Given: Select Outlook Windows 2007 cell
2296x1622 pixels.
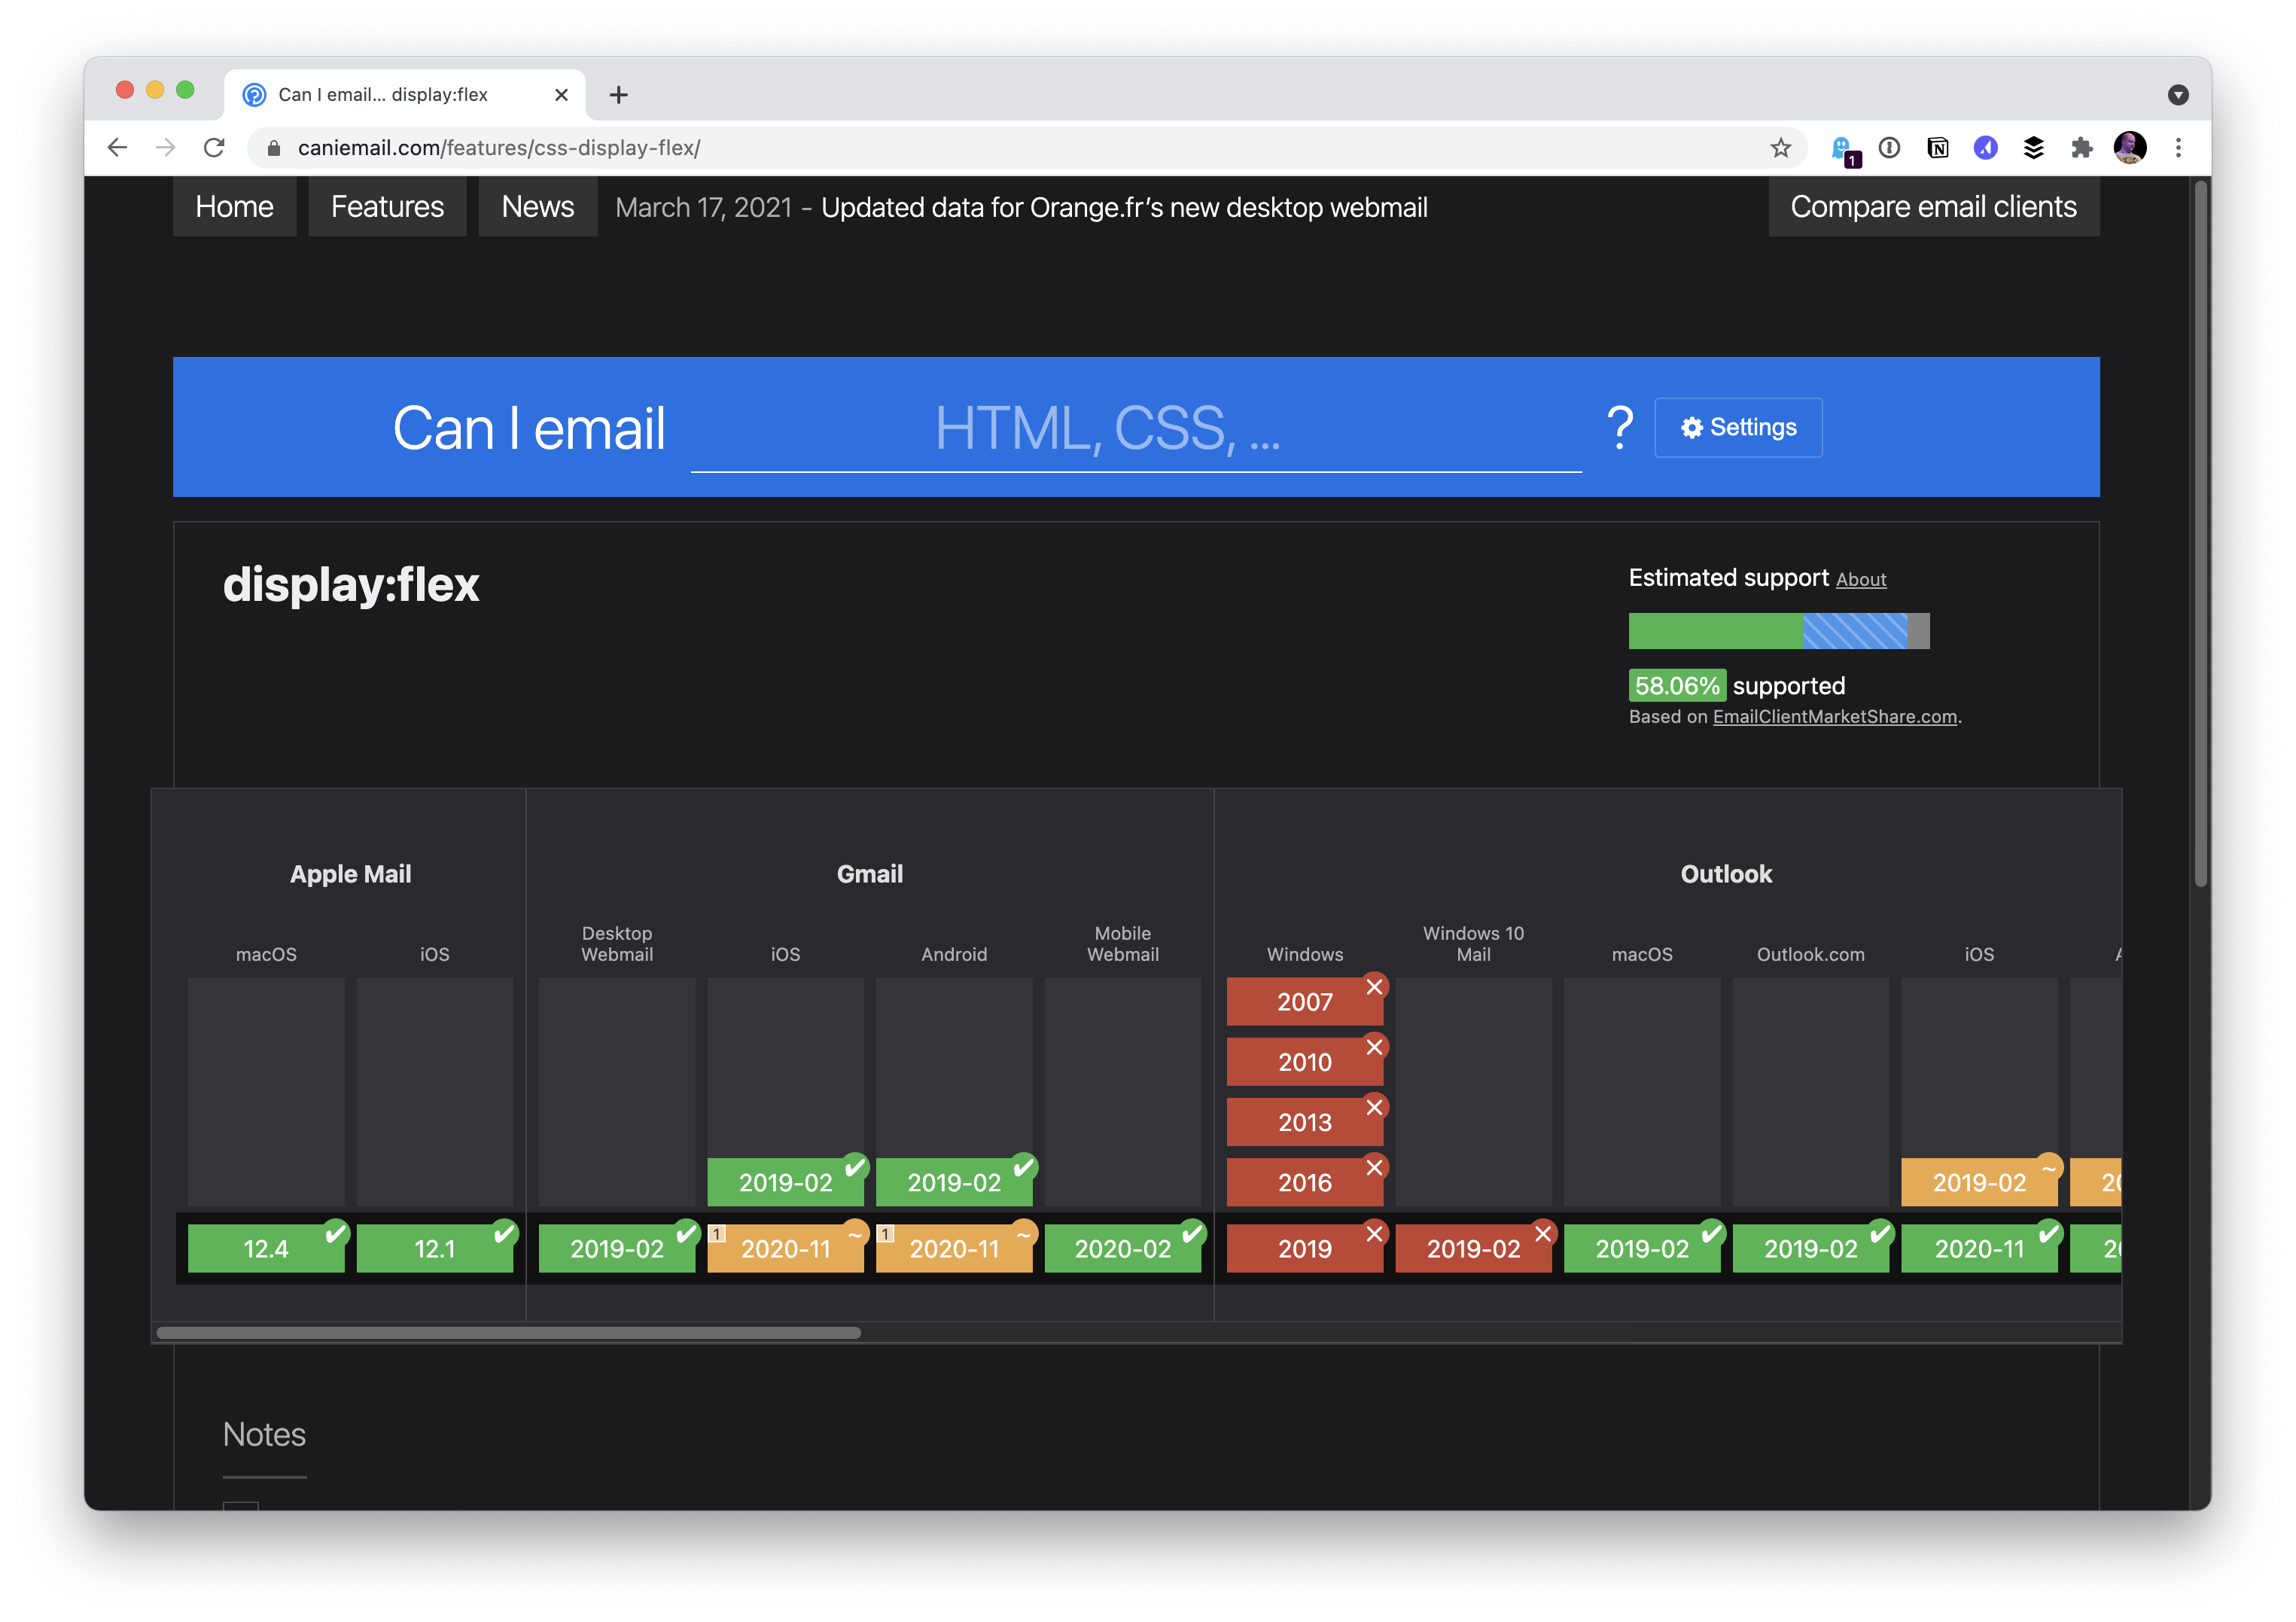Looking at the screenshot, I should tap(1305, 1001).
